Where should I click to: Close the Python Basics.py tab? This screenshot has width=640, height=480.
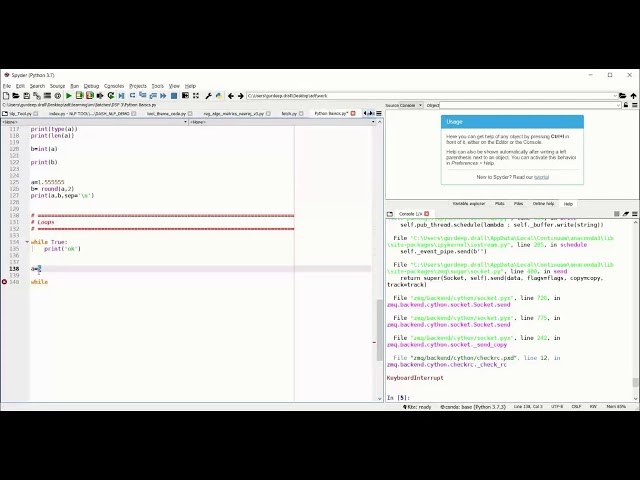(x=353, y=113)
